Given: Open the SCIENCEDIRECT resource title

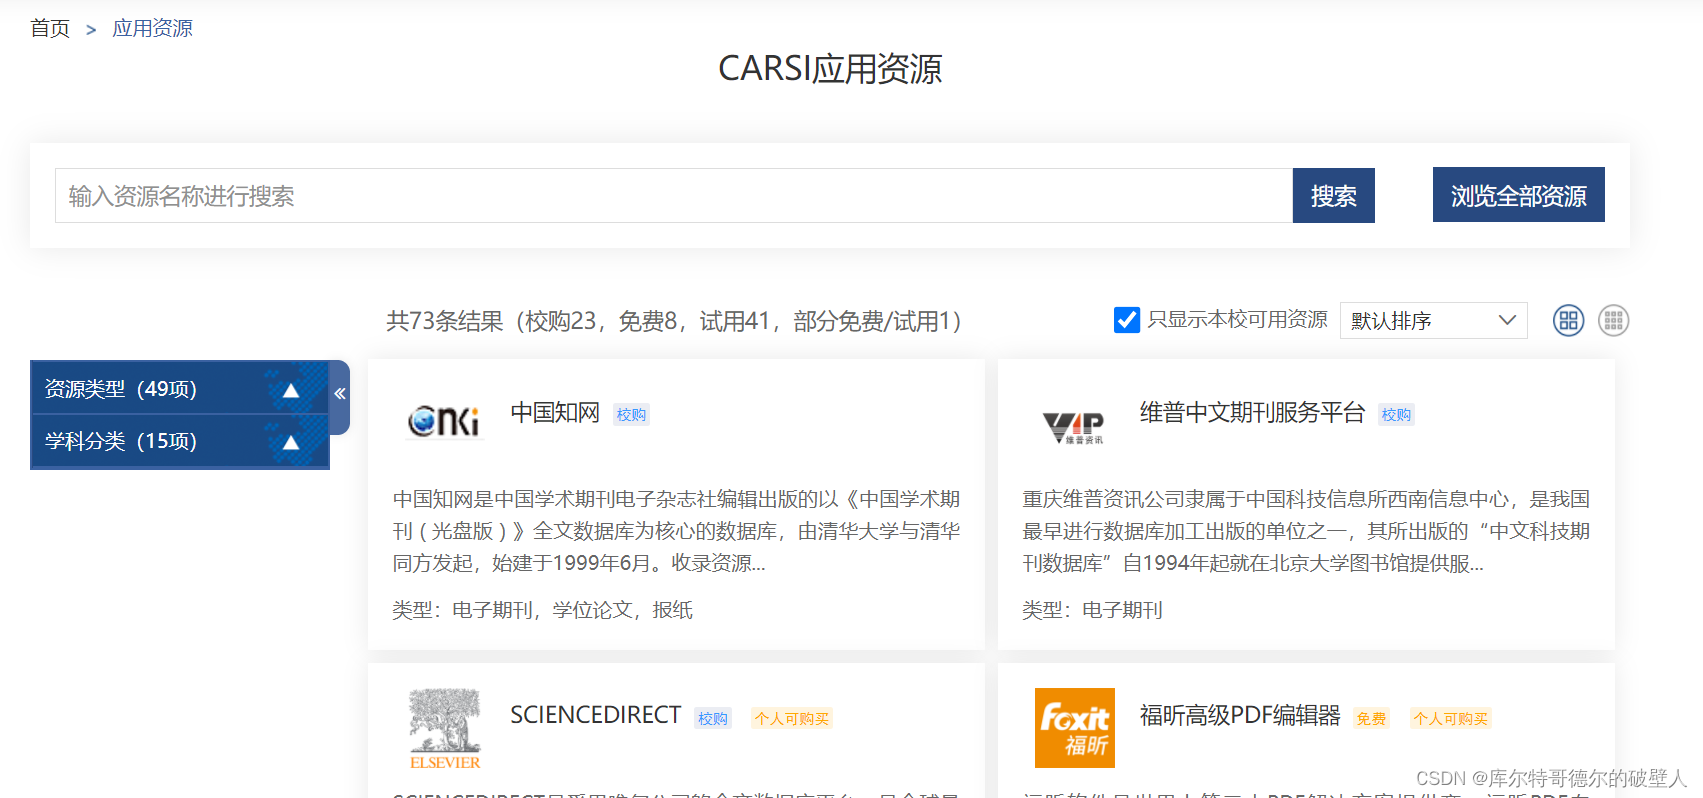Looking at the screenshot, I should 595,715.
